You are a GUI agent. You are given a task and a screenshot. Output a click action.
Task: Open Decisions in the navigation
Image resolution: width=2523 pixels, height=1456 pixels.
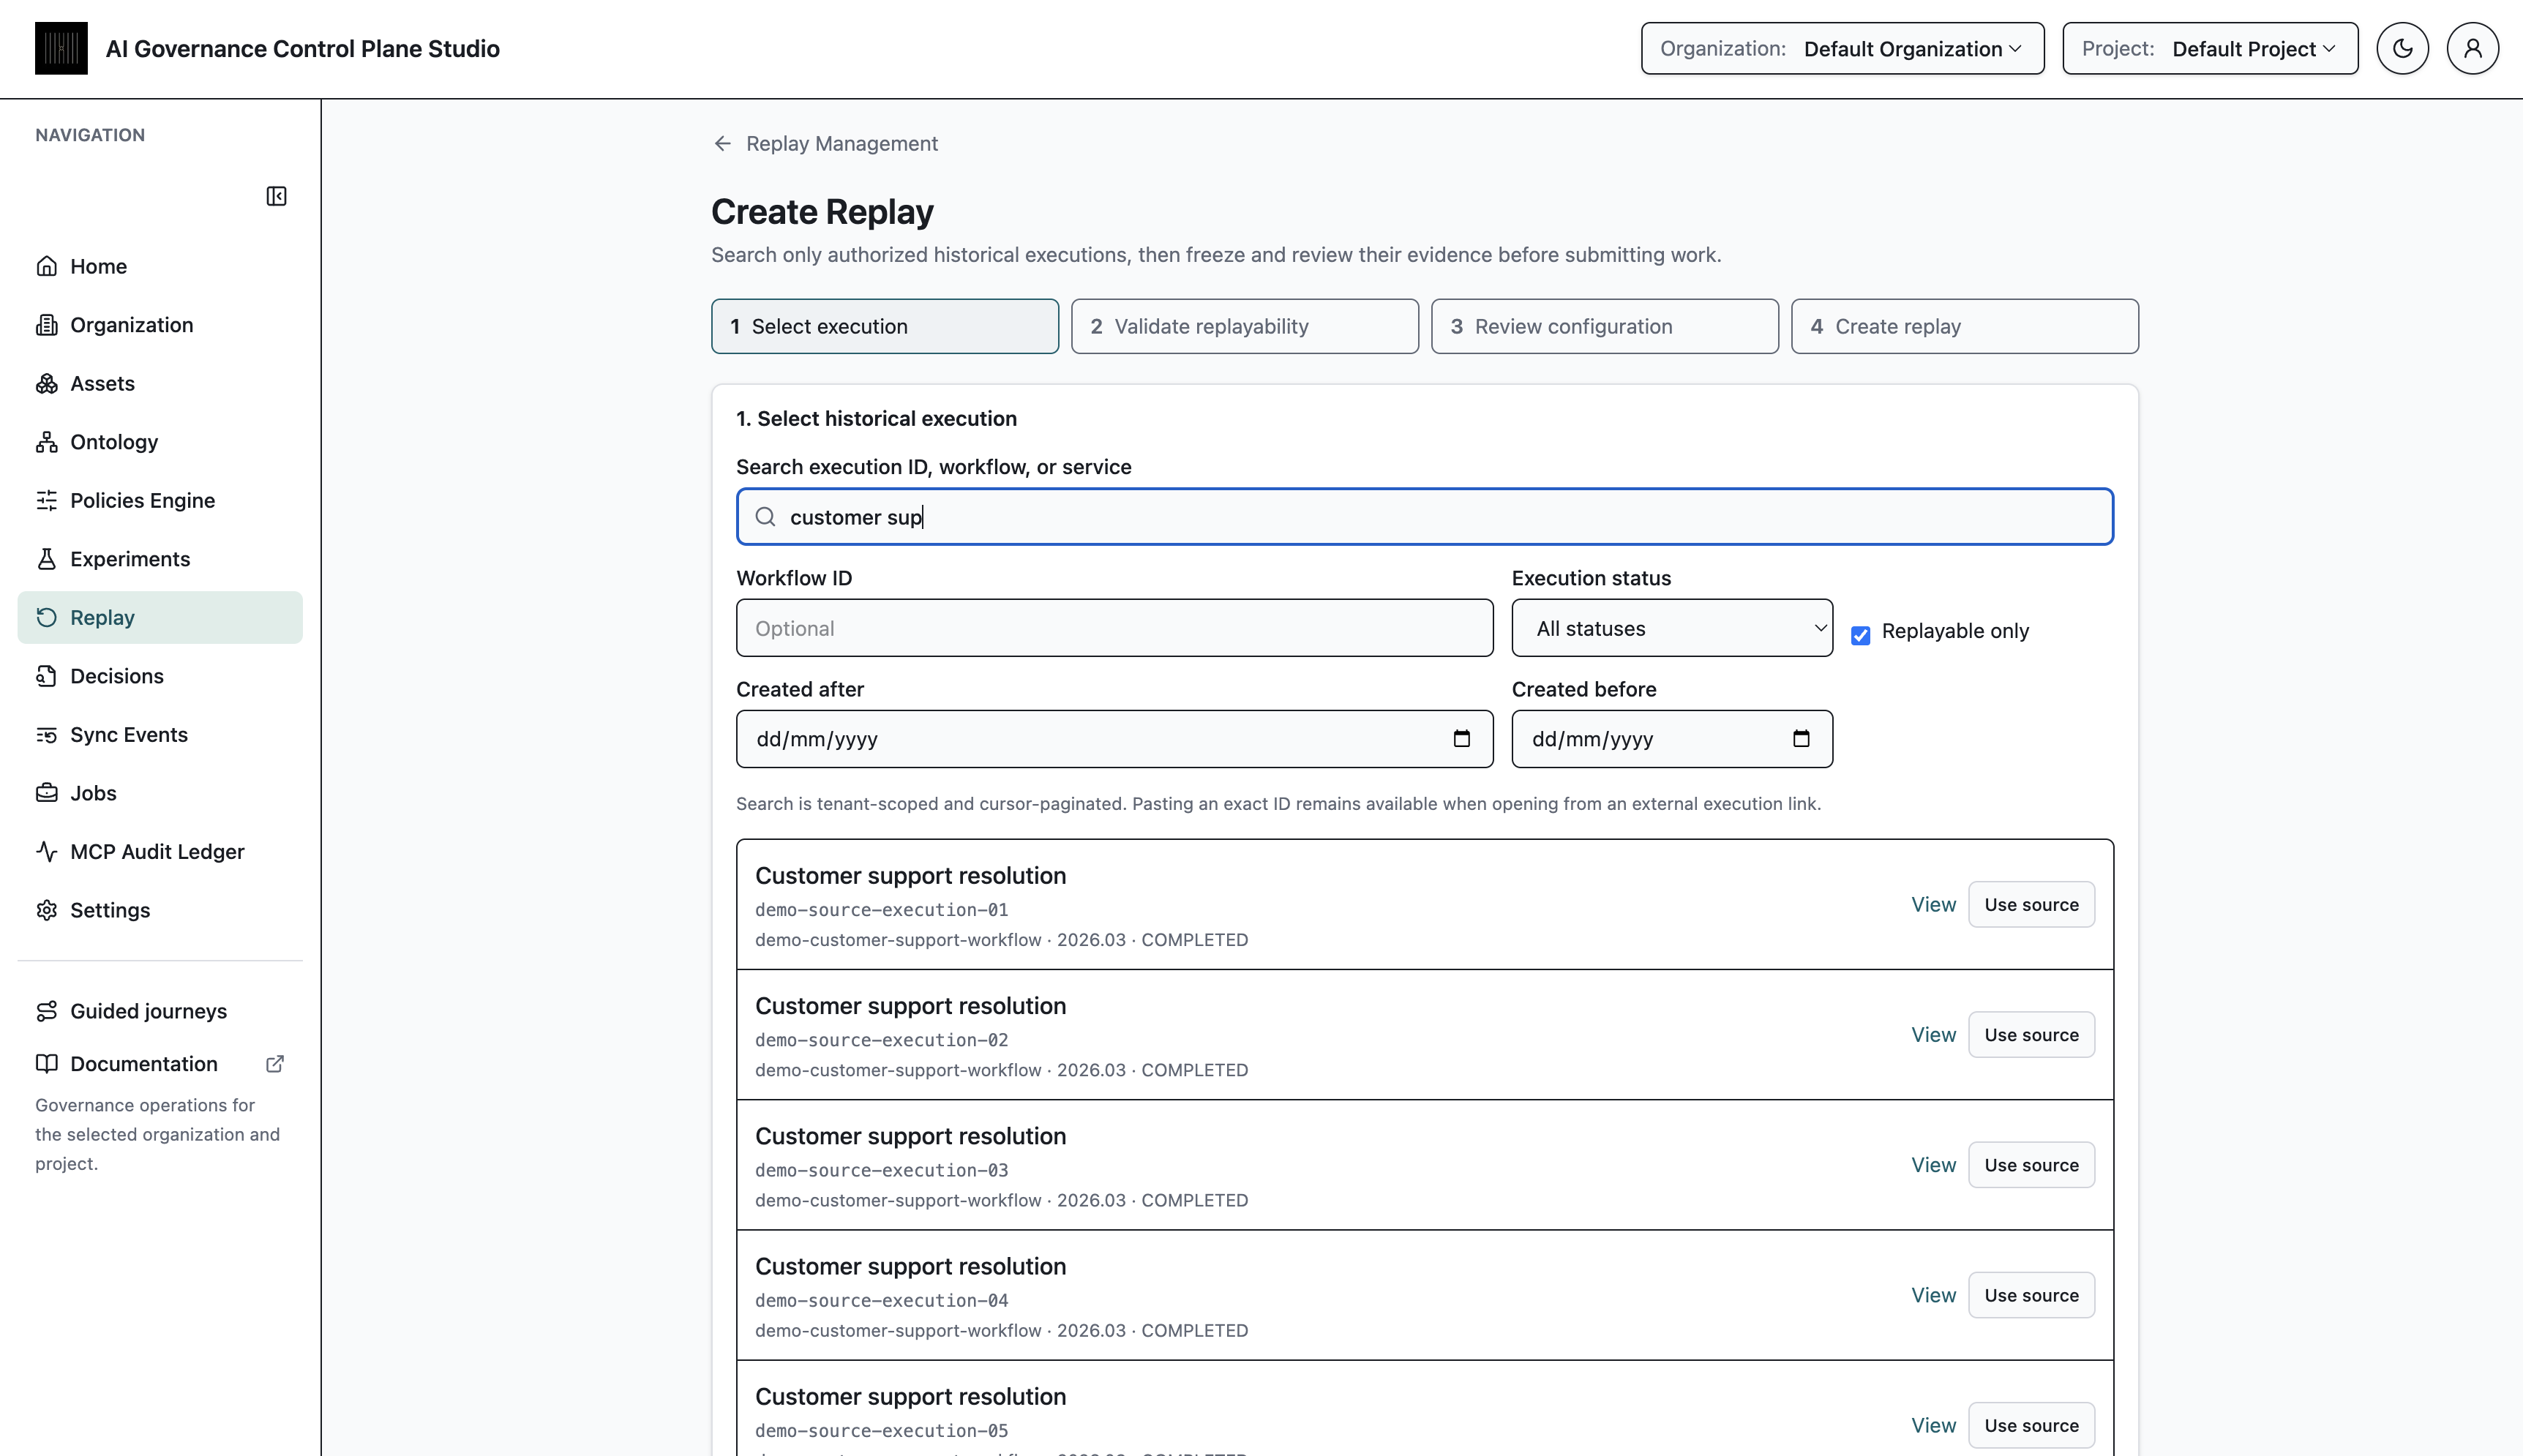(160, 676)
